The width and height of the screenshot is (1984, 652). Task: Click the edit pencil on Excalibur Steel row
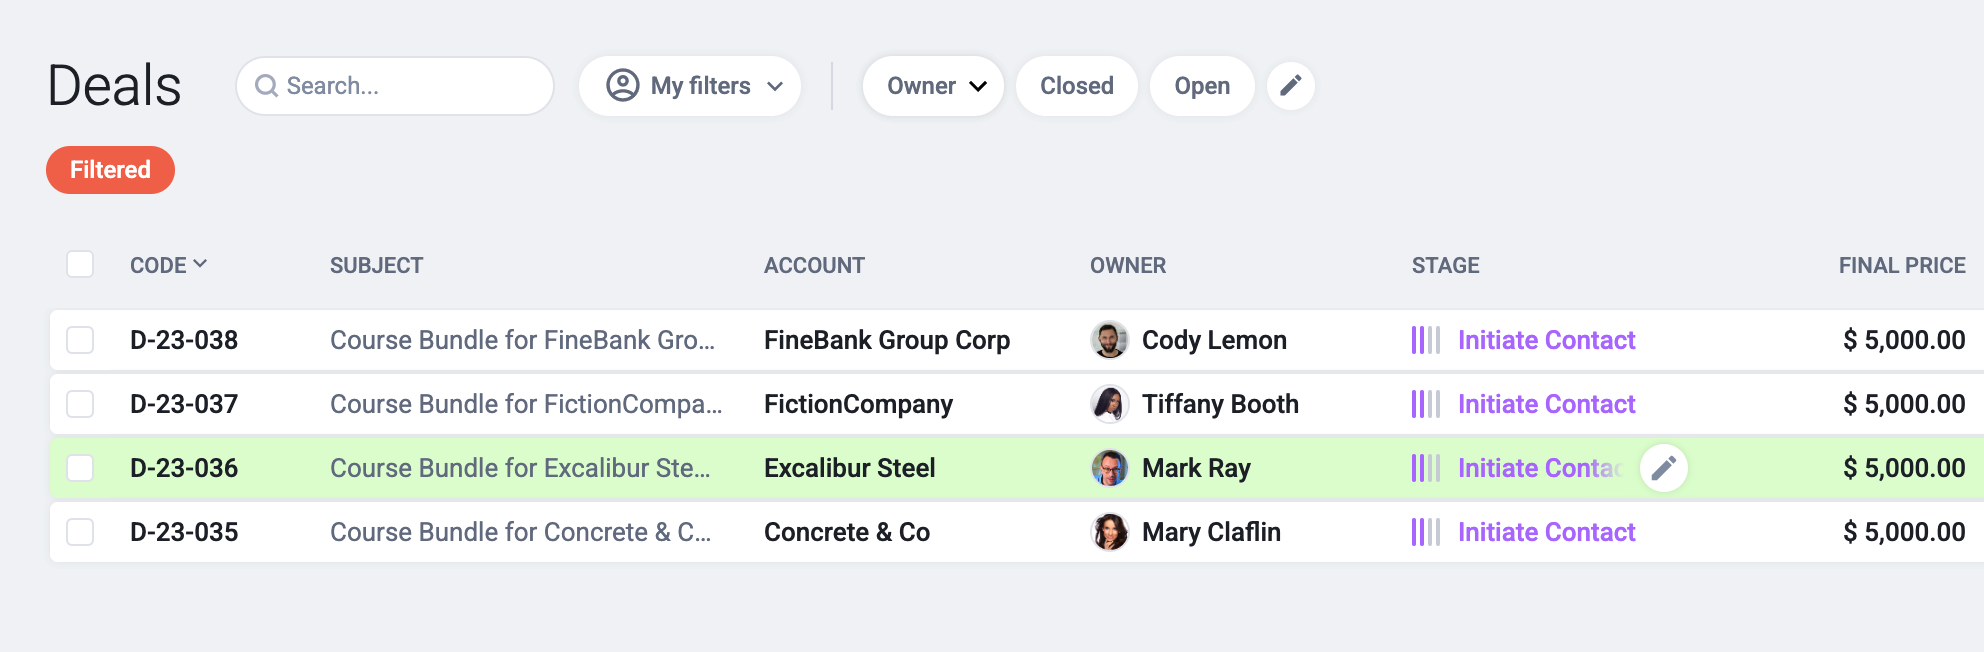click(x=1663, y=468)
